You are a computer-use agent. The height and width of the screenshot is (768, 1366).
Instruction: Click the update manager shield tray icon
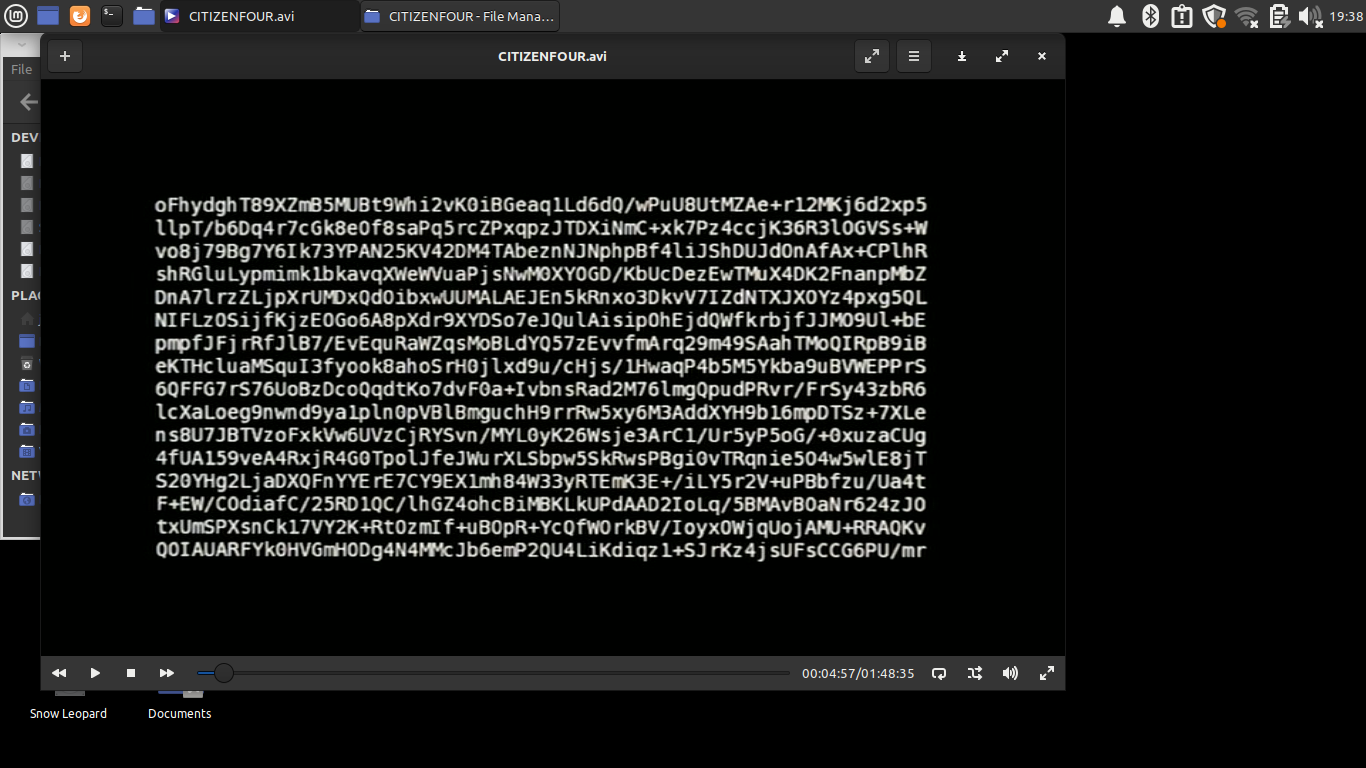(x=1214, y=16)
